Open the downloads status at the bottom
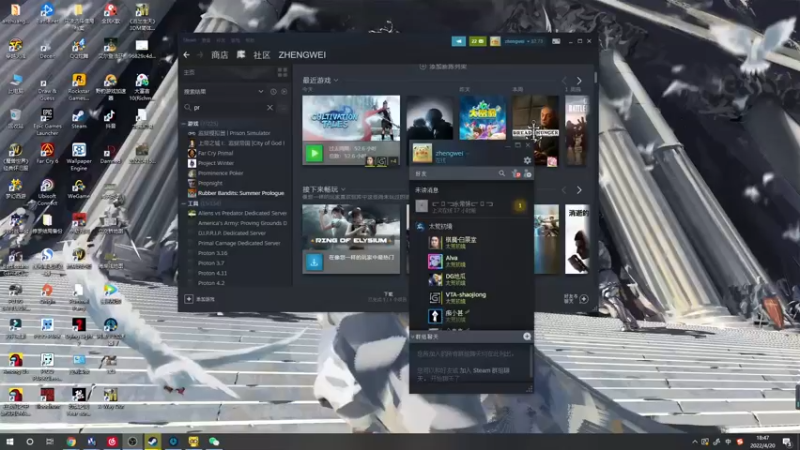This screenshot has width=800, height=450. (388, 297)
